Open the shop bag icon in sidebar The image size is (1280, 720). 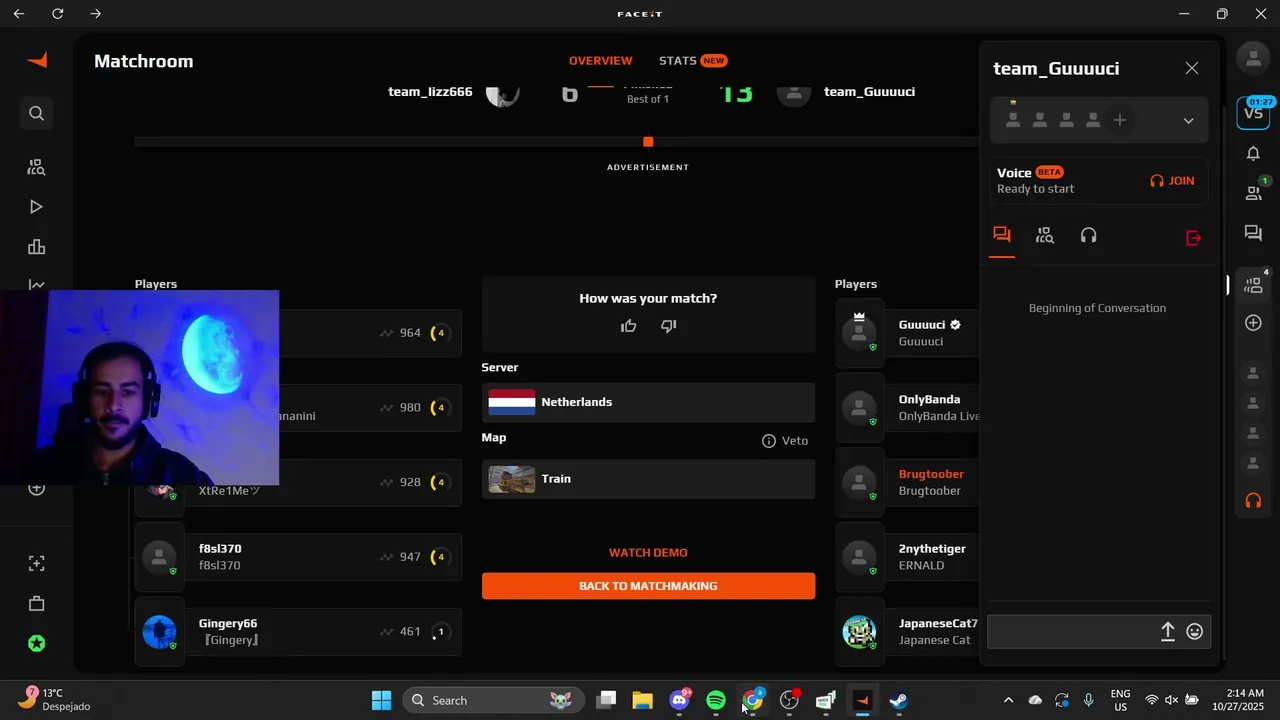[36, 604]
